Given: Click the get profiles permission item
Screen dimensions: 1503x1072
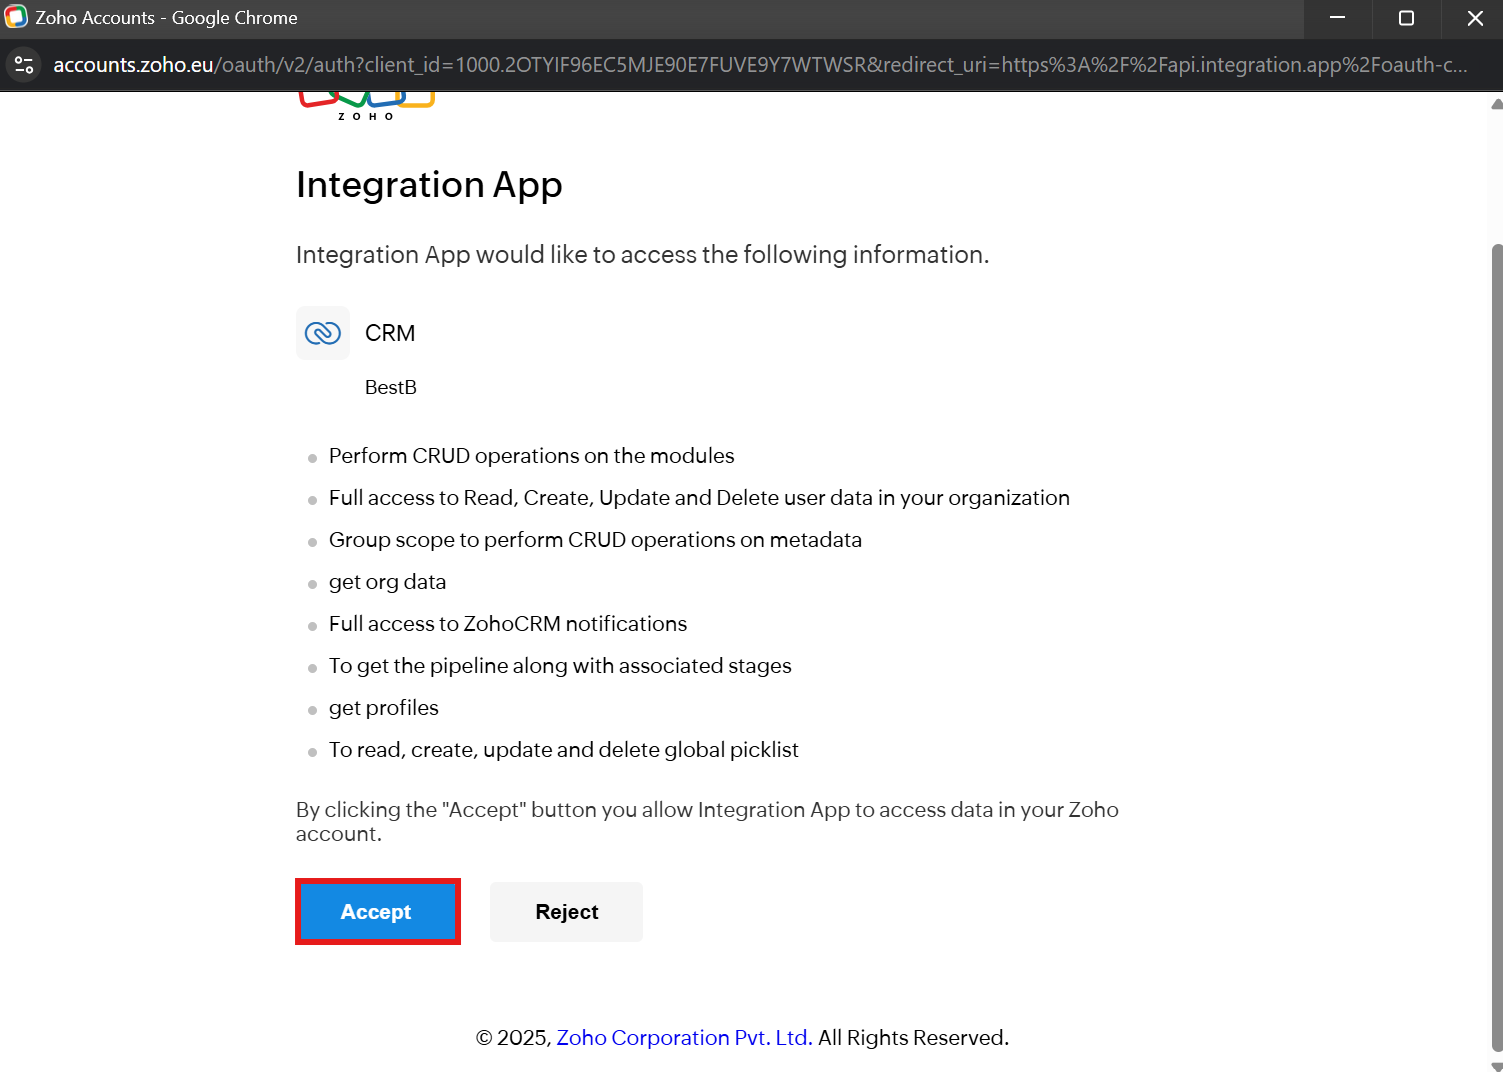Looking at the screenshot, I should (384, 708).
